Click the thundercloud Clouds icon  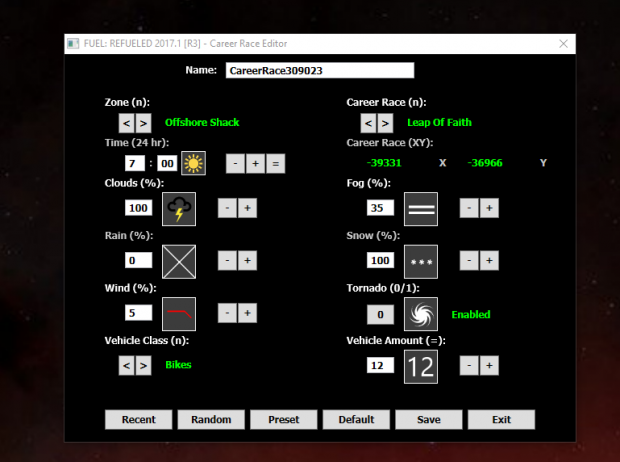click(179, 209)
